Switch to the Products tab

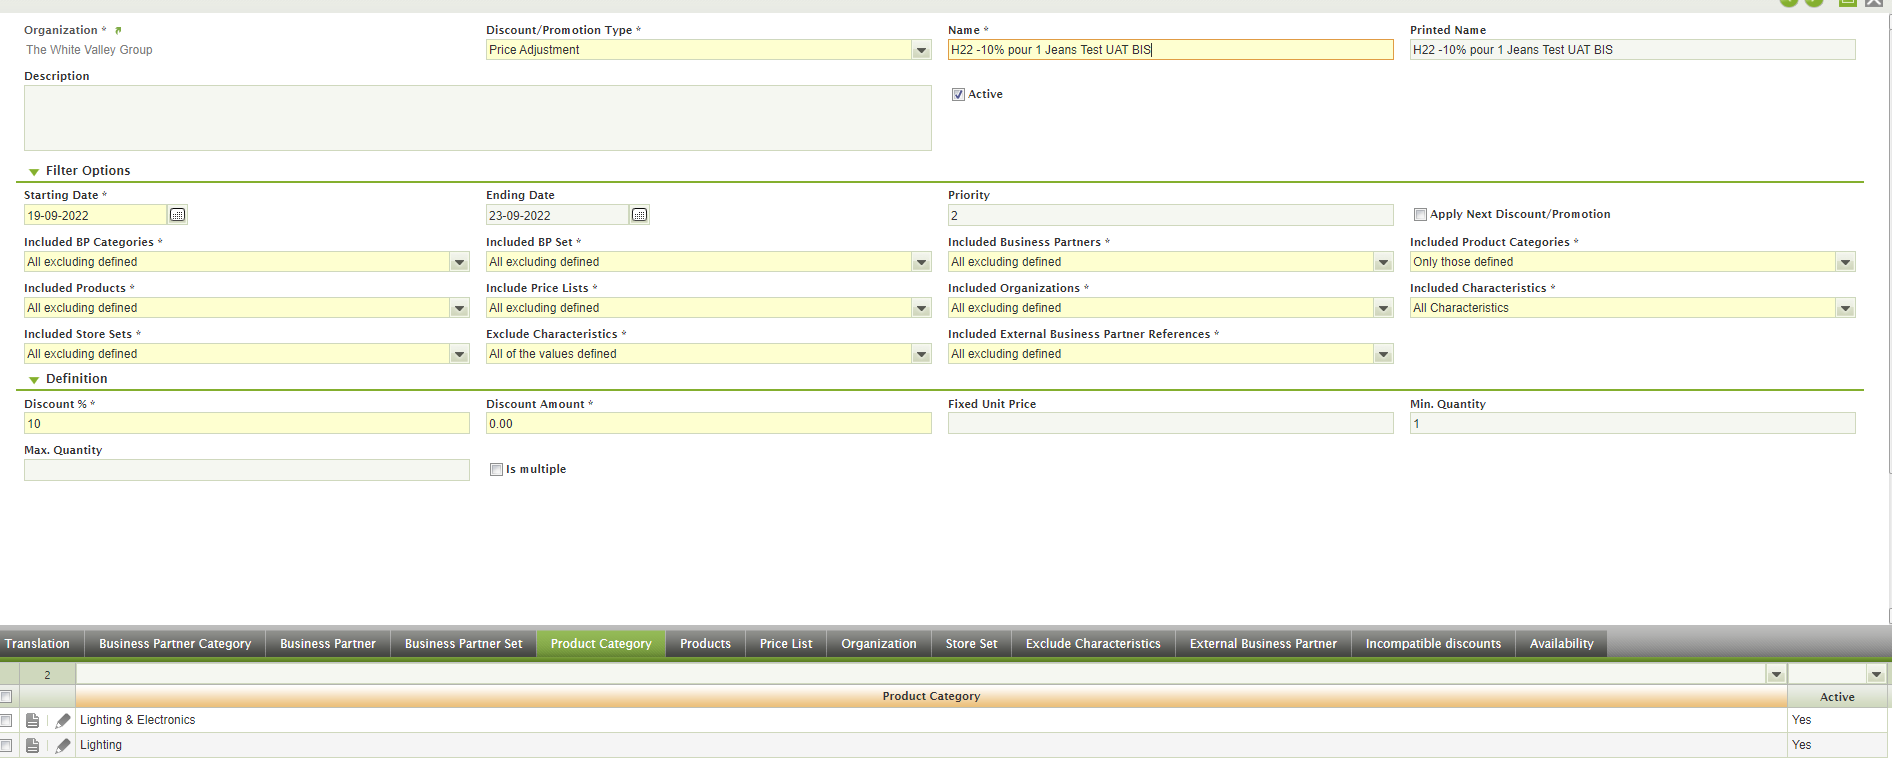point(705,644)
